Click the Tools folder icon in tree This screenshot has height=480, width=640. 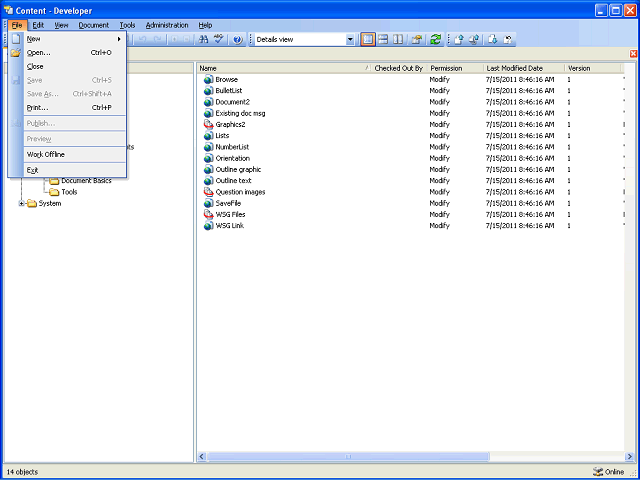[x=54, y=192]
